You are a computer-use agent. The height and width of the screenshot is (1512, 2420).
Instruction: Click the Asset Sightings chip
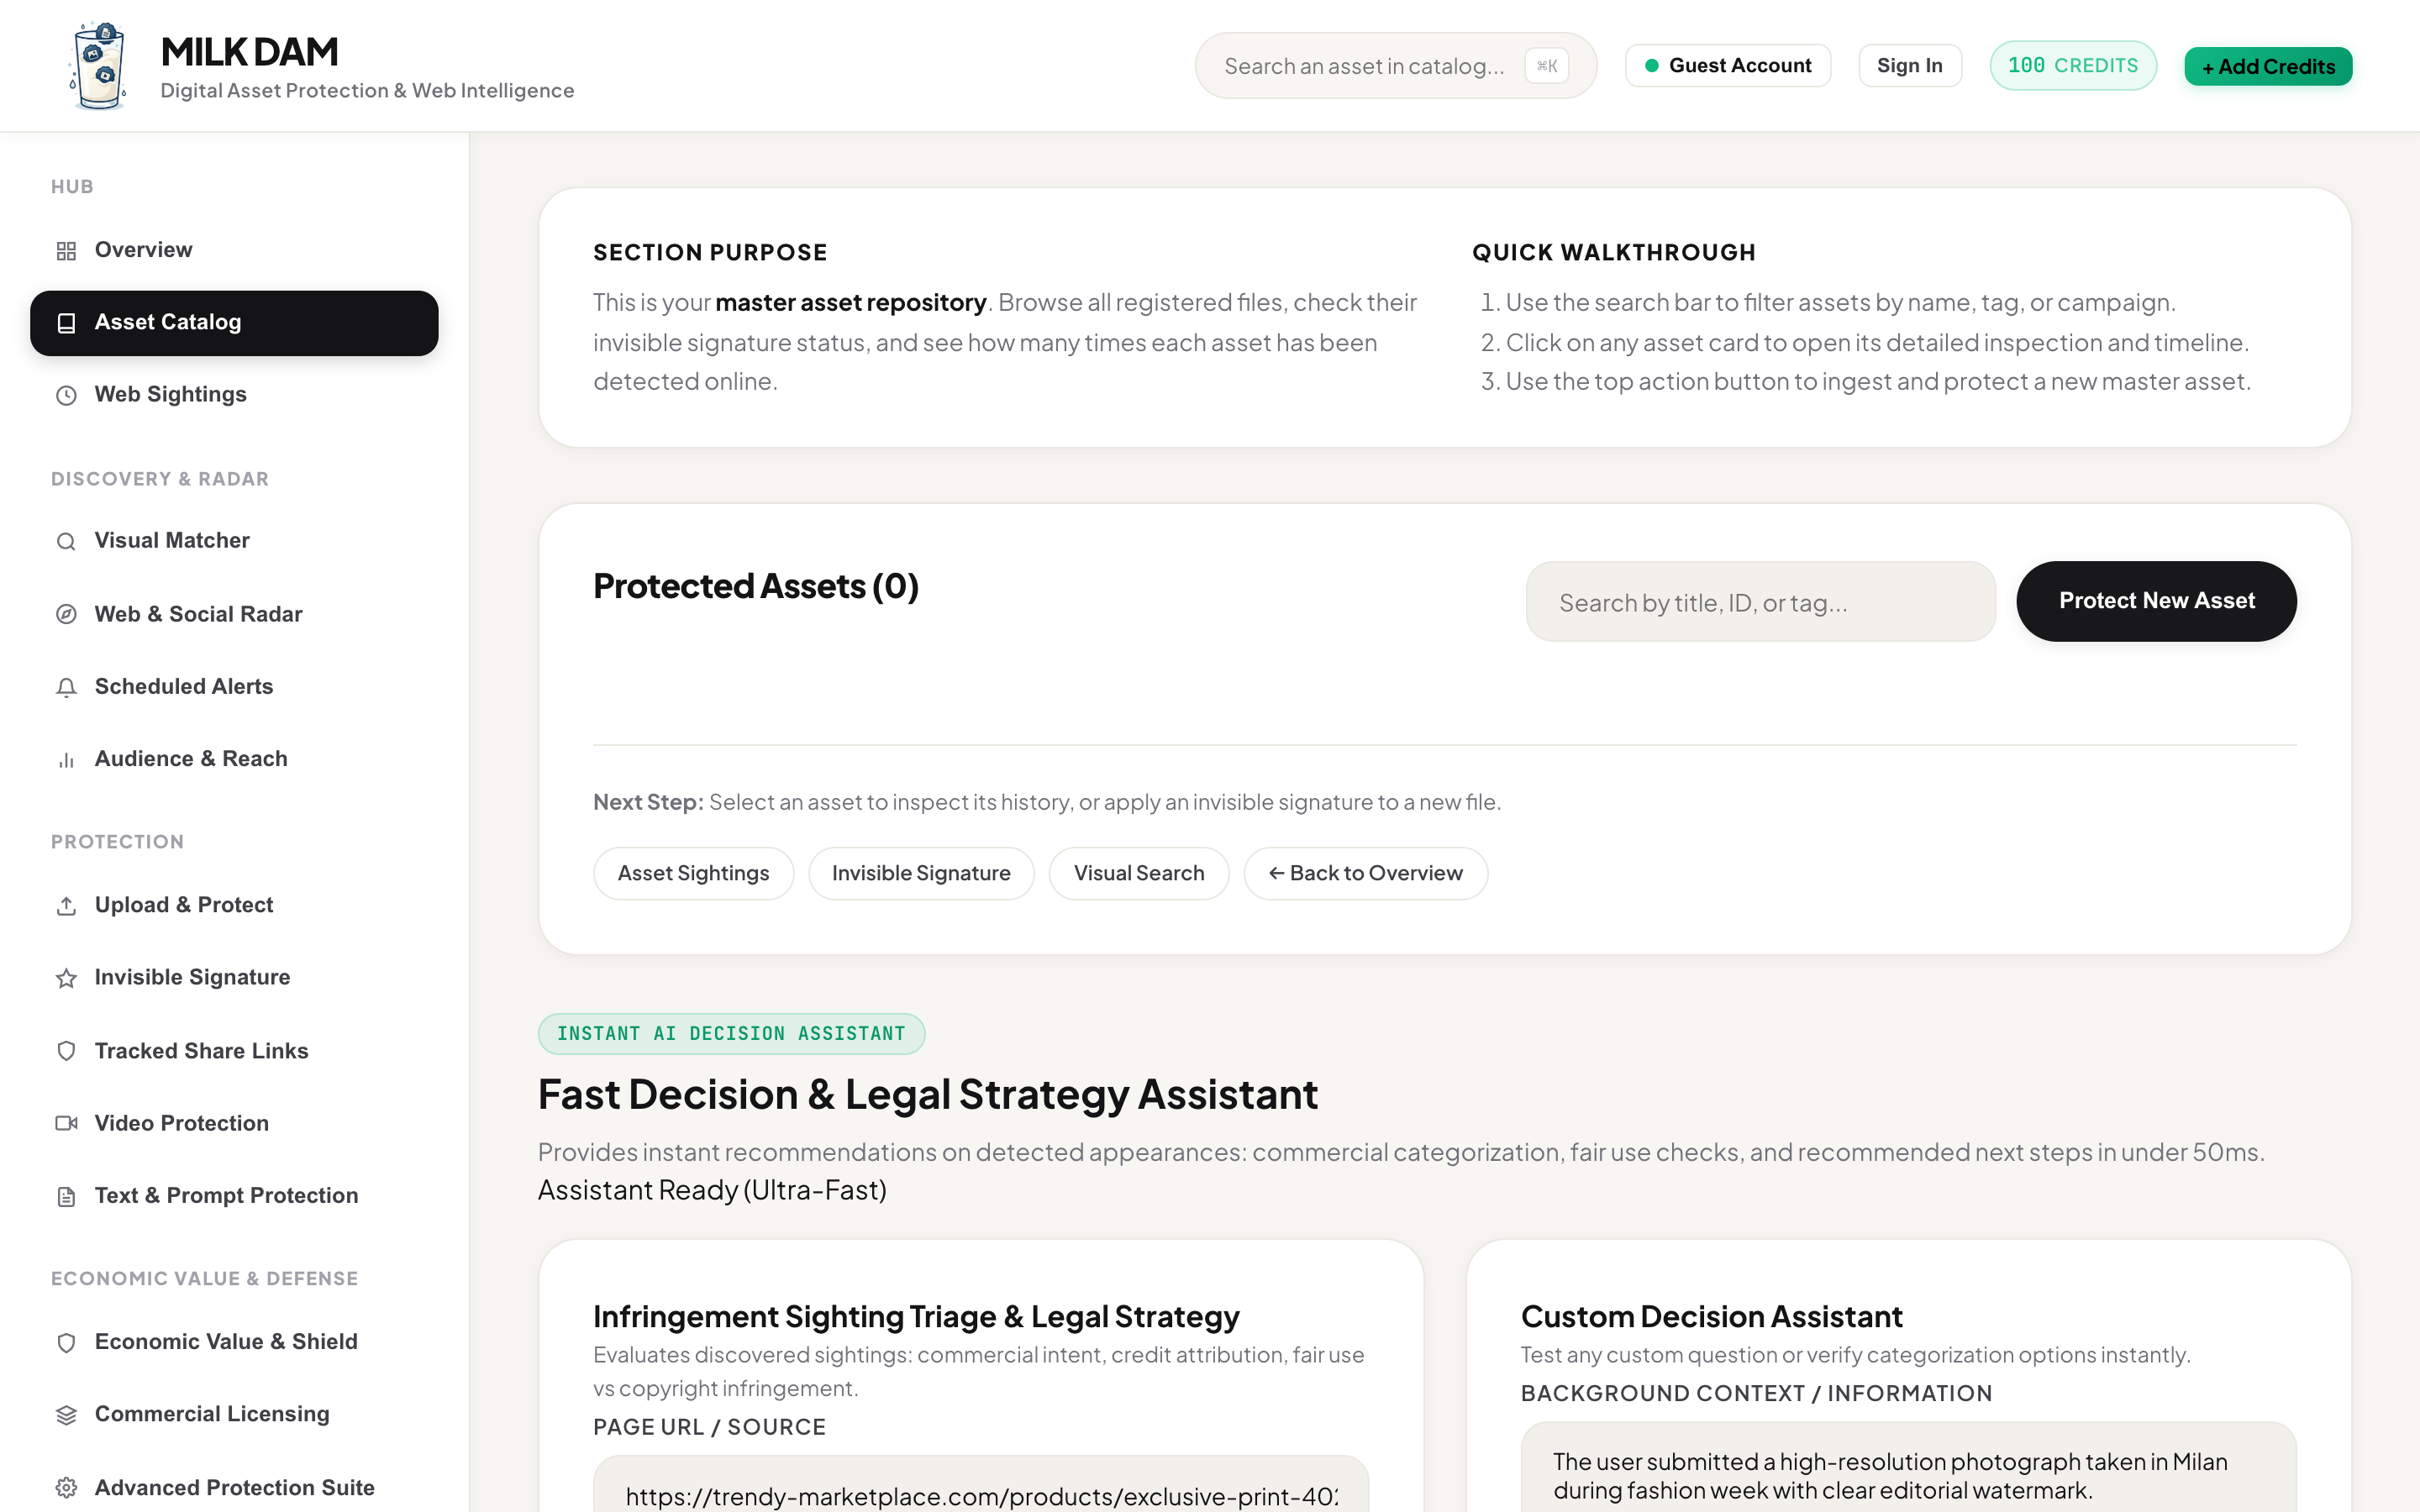click(x=693, y=873)
